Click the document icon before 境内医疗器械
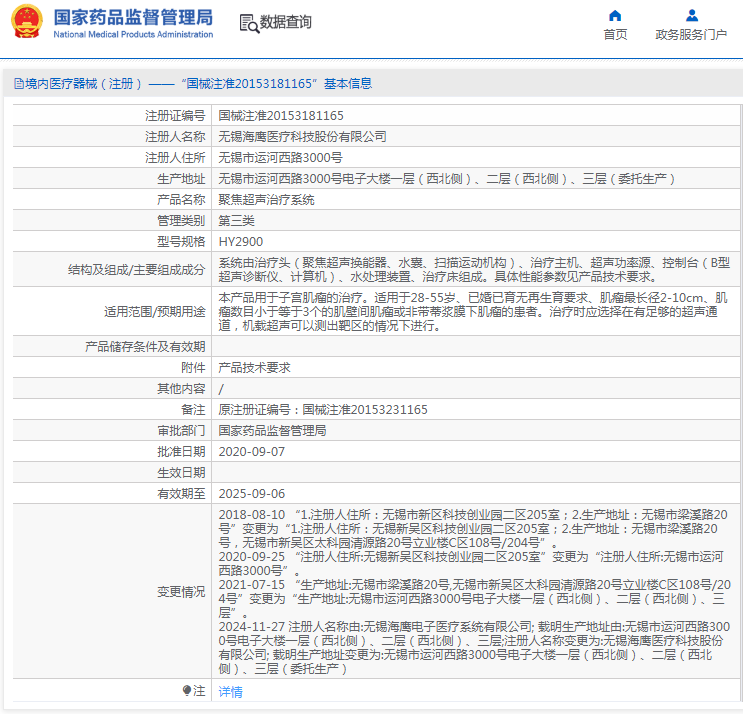743x714 pixels. pyautogui.click(x=18, y=84)
